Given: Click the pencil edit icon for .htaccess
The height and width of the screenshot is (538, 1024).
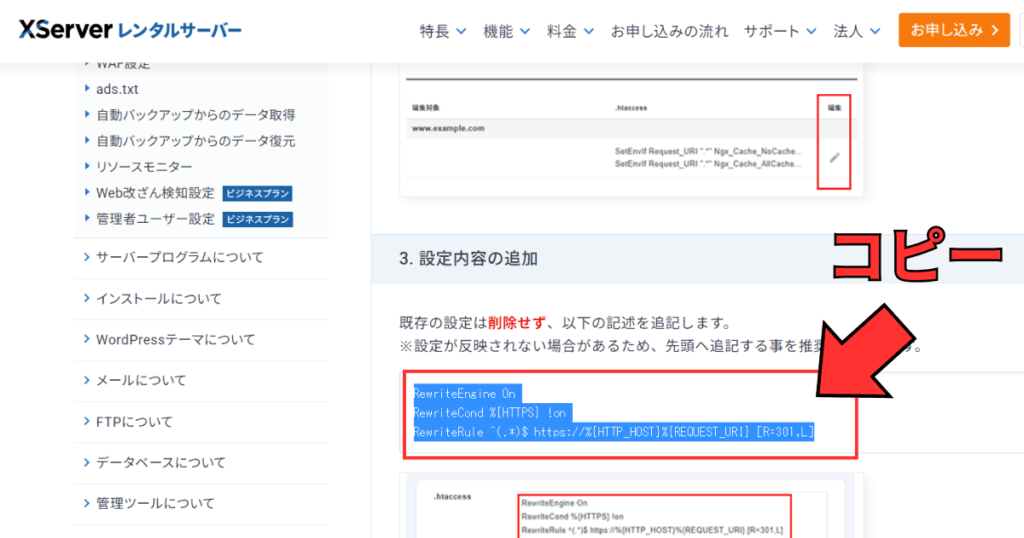Looking at the screenshot, I should click(834, 157).
